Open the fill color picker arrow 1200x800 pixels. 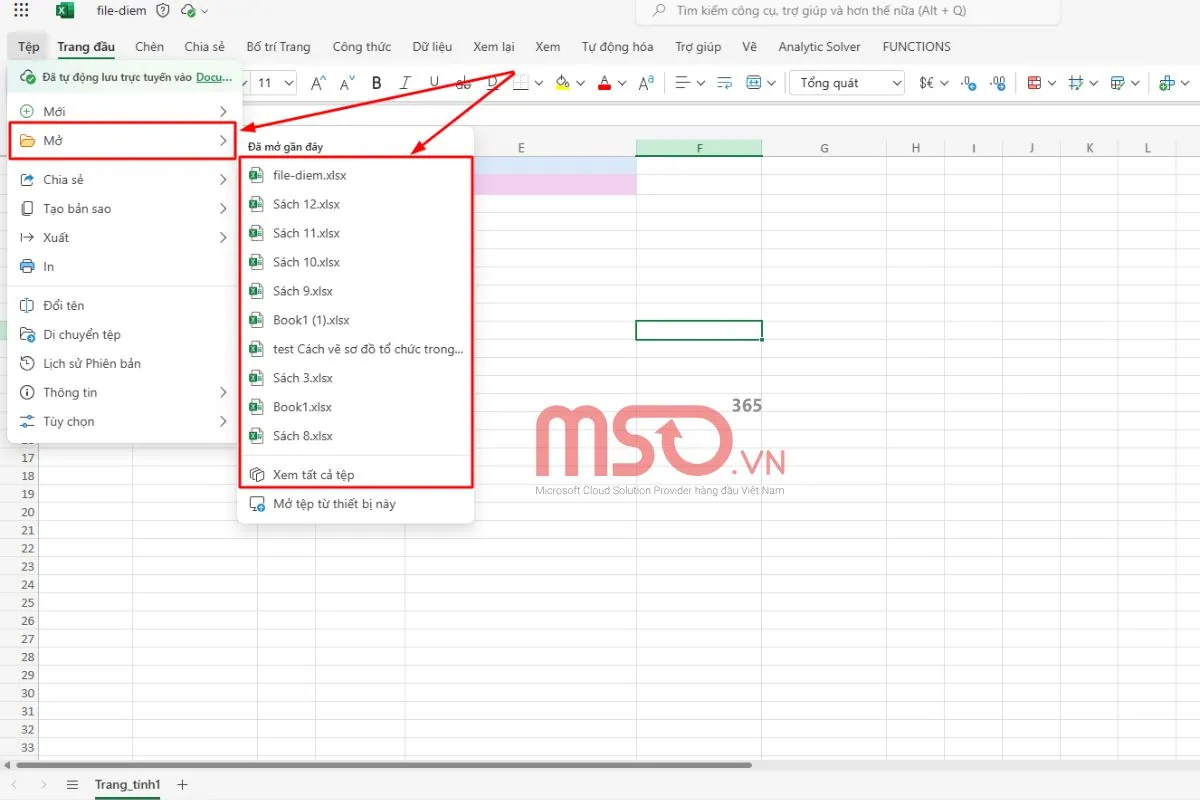pyautogui.click(x=581, y=83)
